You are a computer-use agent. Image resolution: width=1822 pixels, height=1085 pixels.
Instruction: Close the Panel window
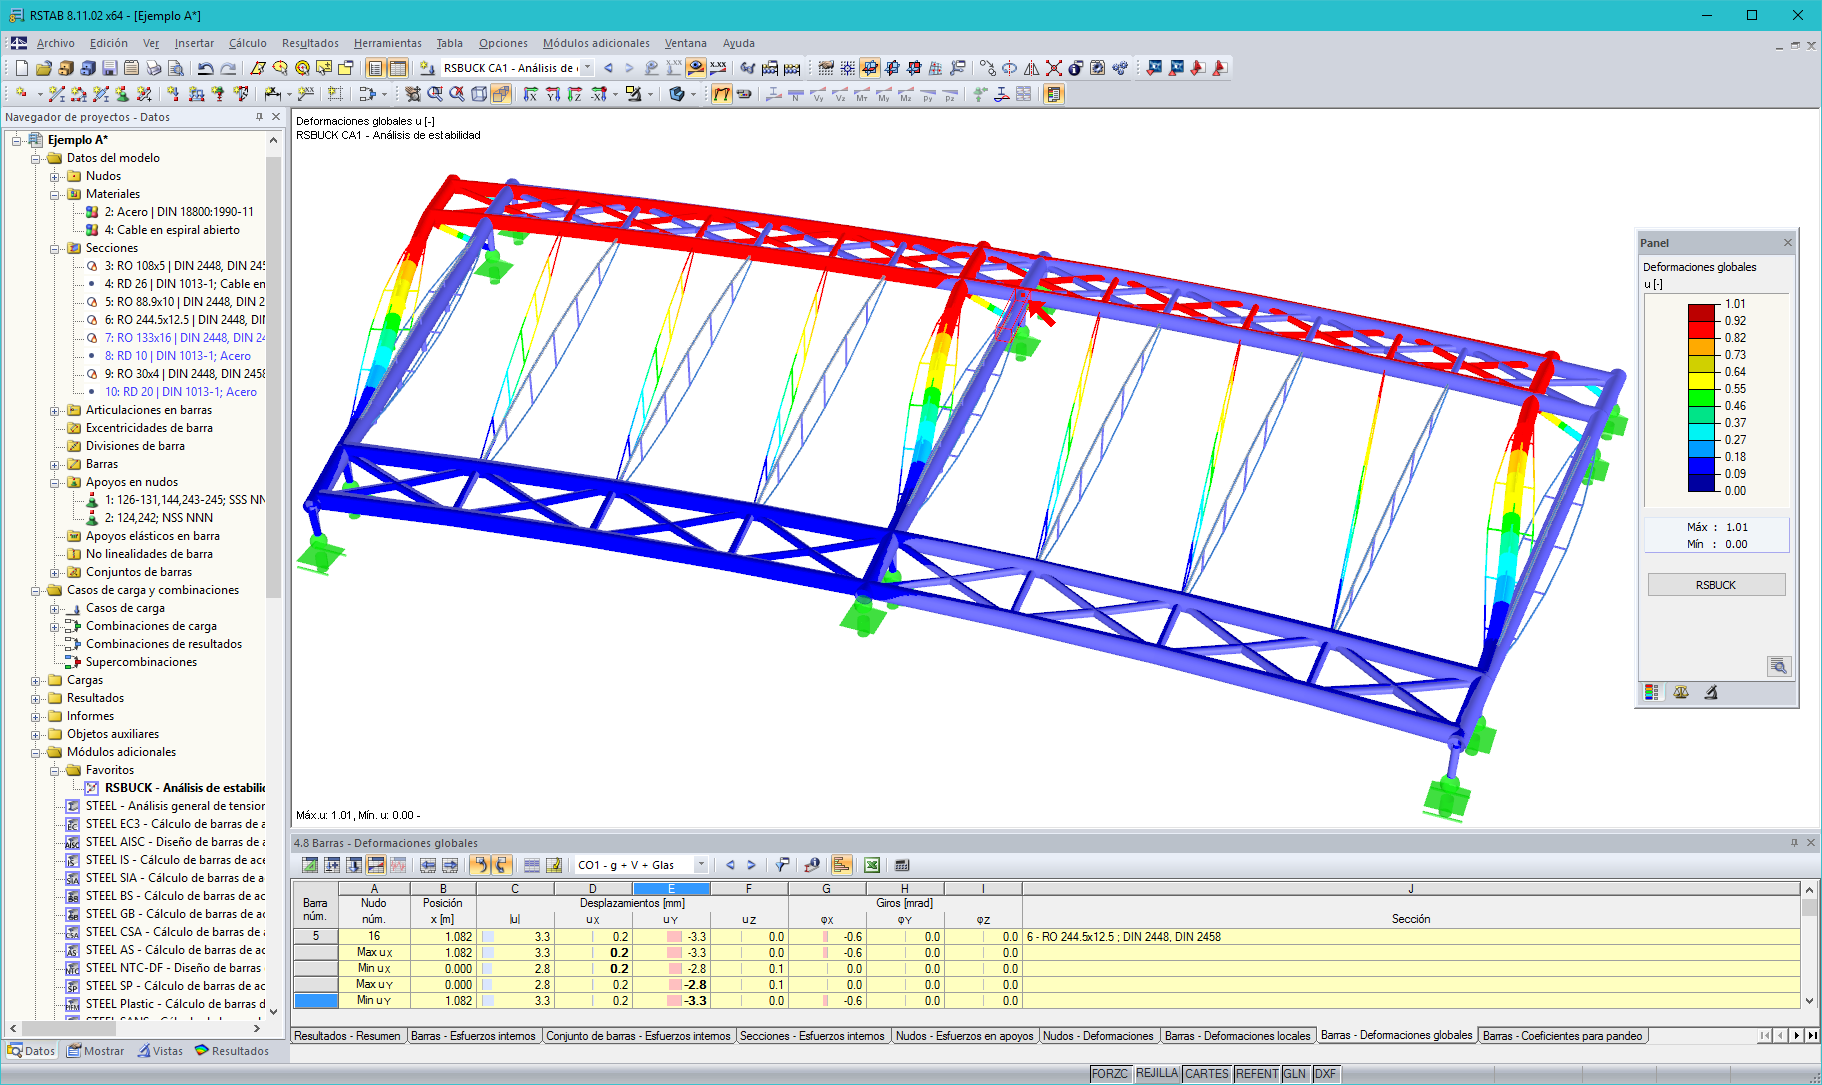pos(1788,243)
